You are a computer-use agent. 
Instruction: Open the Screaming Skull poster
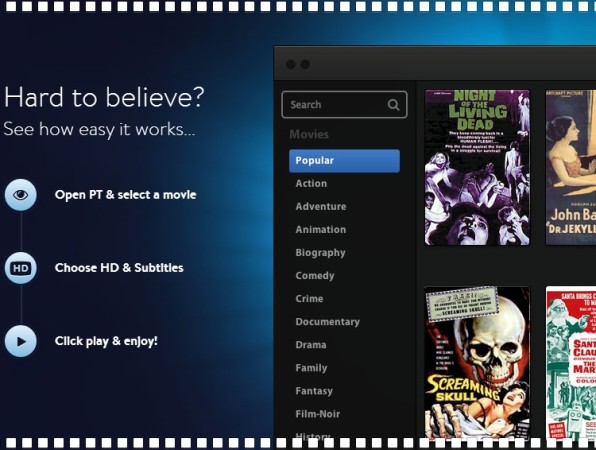click(477, 363)
